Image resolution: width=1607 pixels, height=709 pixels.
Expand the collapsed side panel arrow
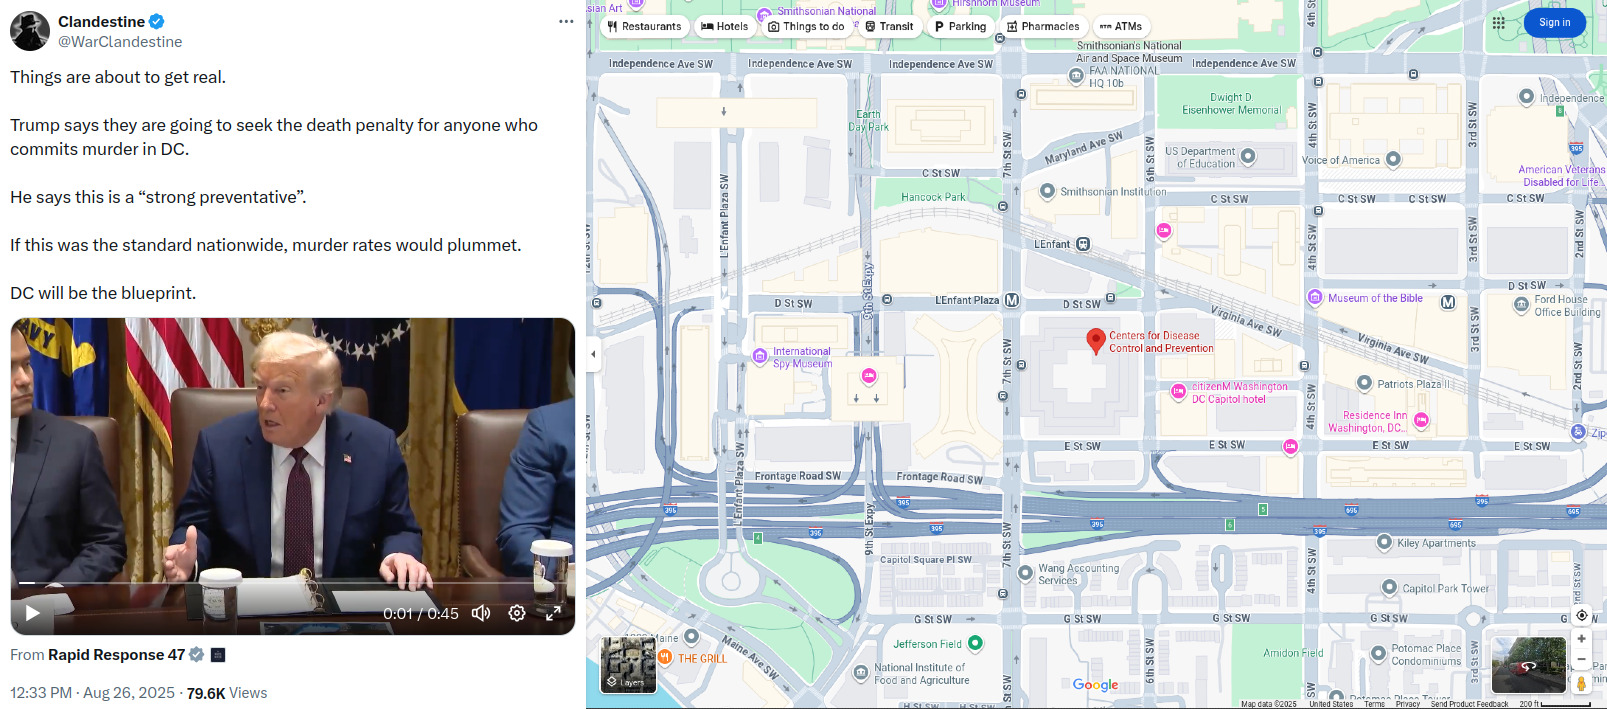593,354
